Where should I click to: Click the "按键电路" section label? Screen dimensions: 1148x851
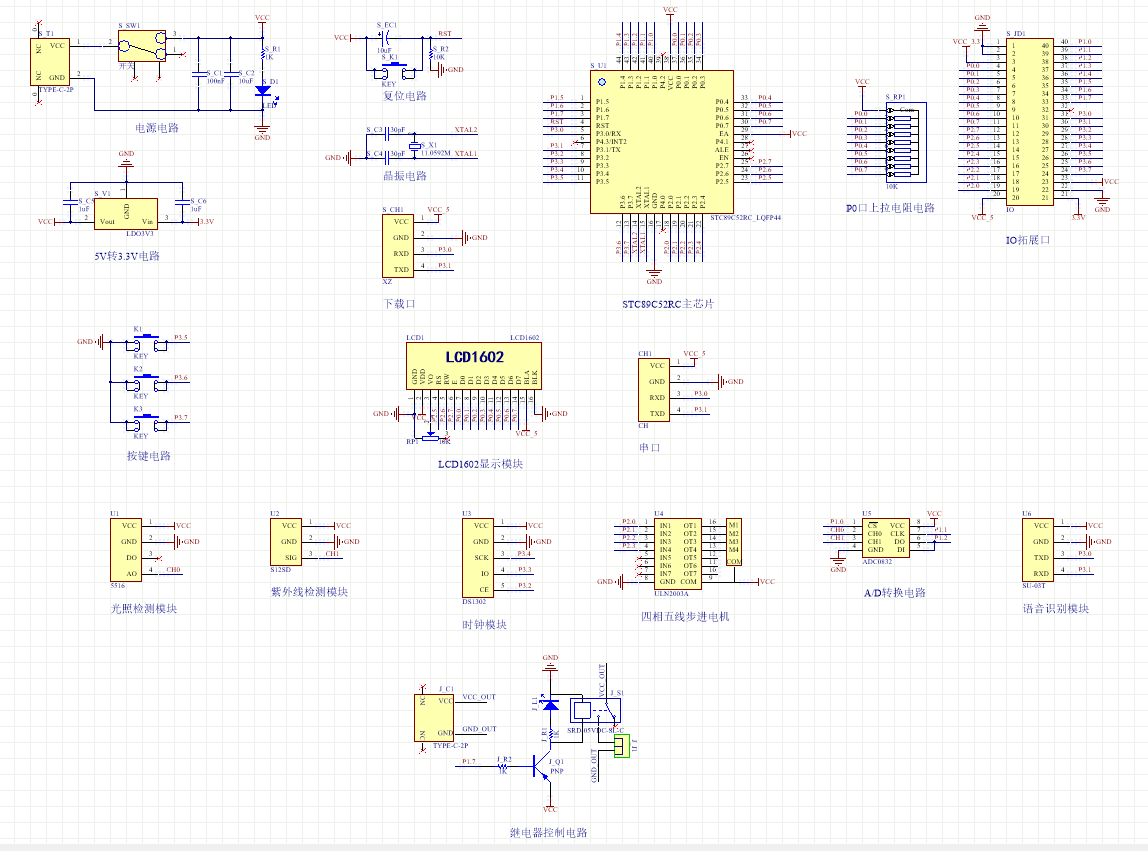point(149,456)
